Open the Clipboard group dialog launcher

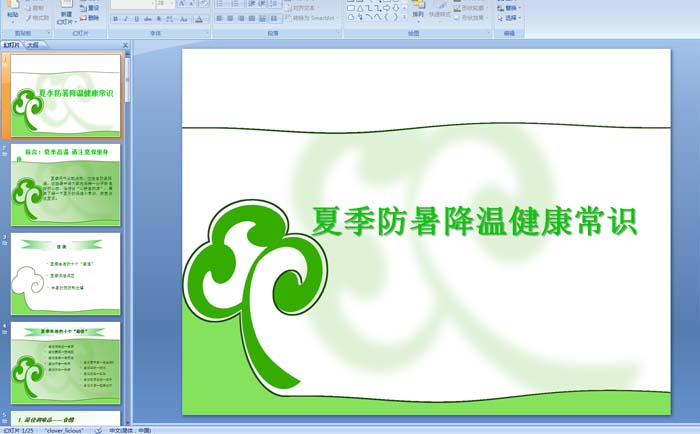[49, 33]
